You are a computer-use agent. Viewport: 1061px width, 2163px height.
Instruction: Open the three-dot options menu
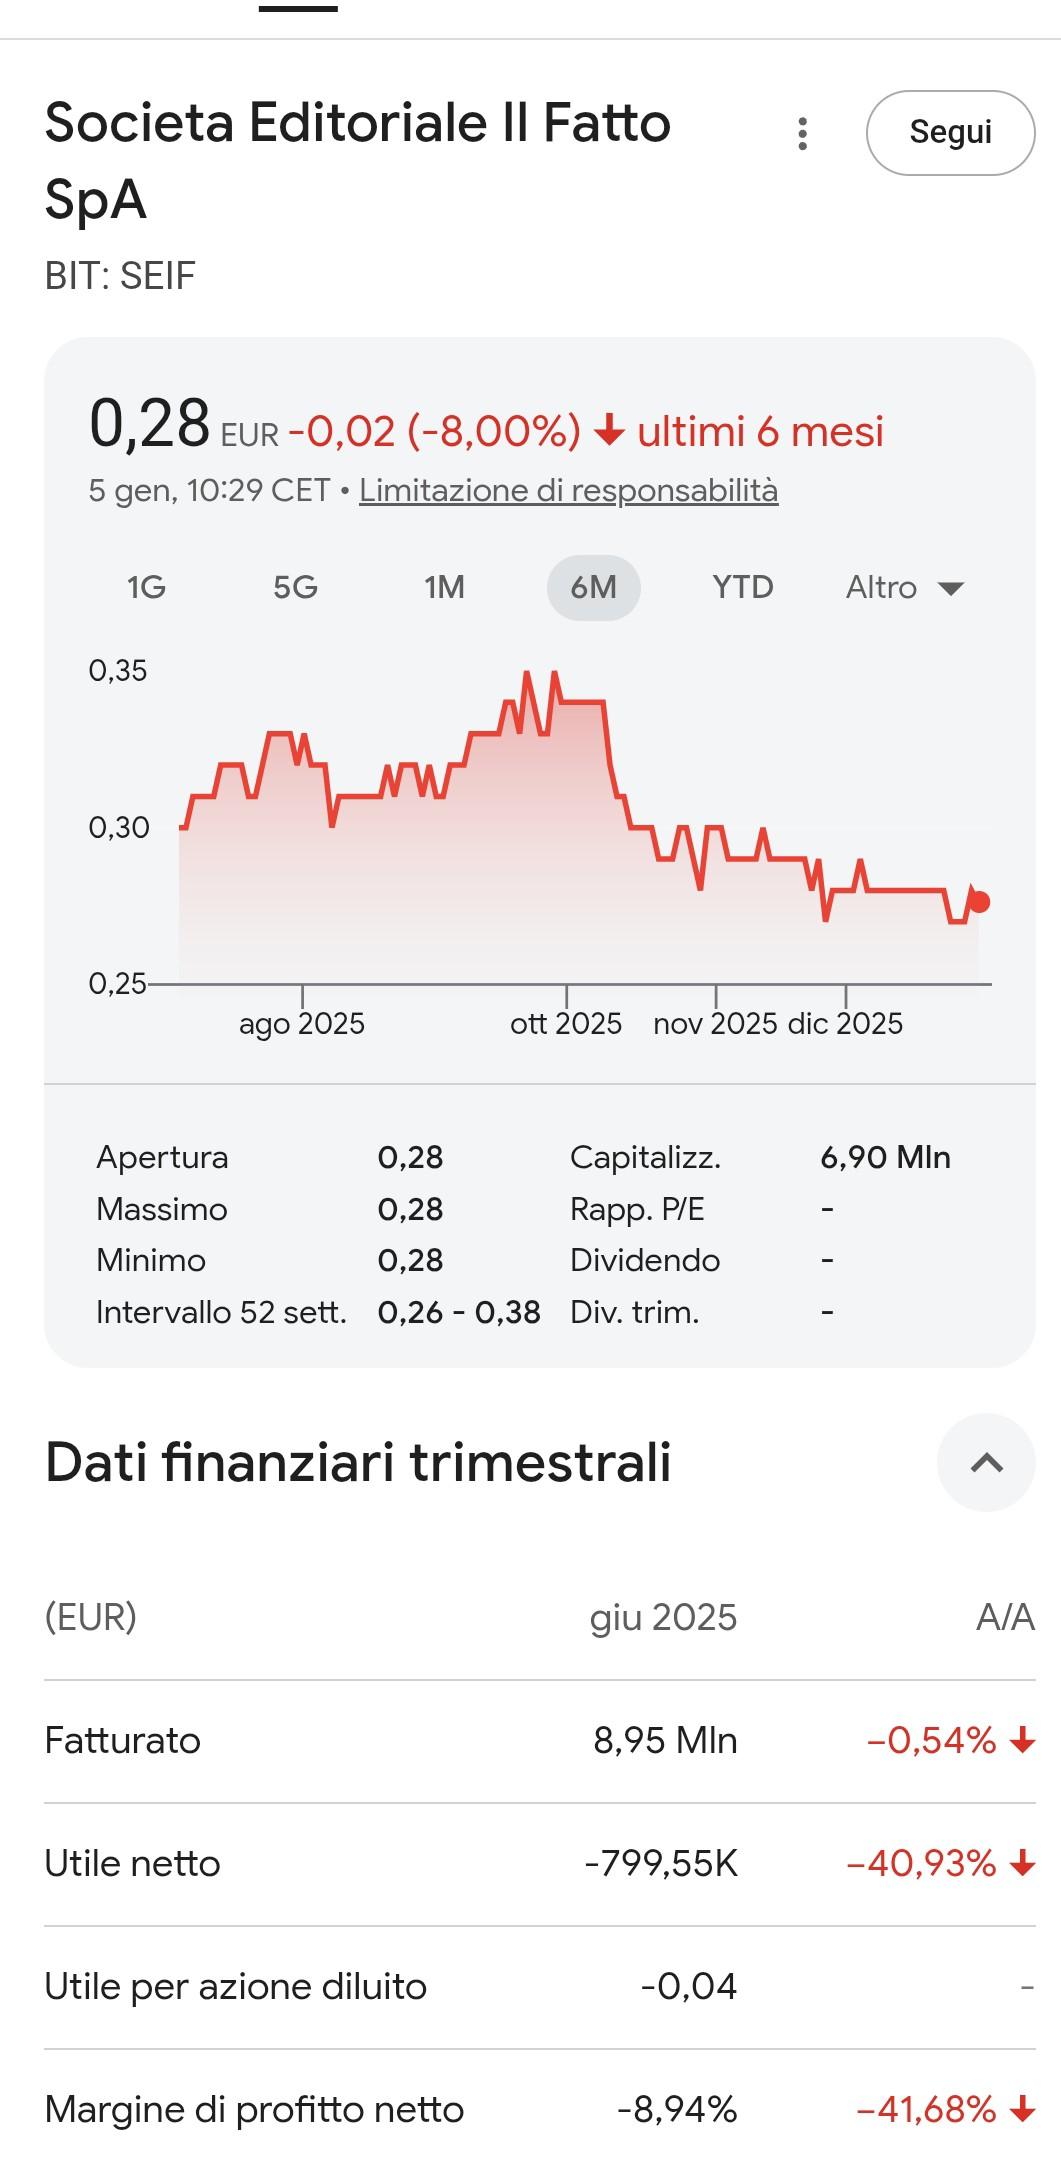pos(802,133)
